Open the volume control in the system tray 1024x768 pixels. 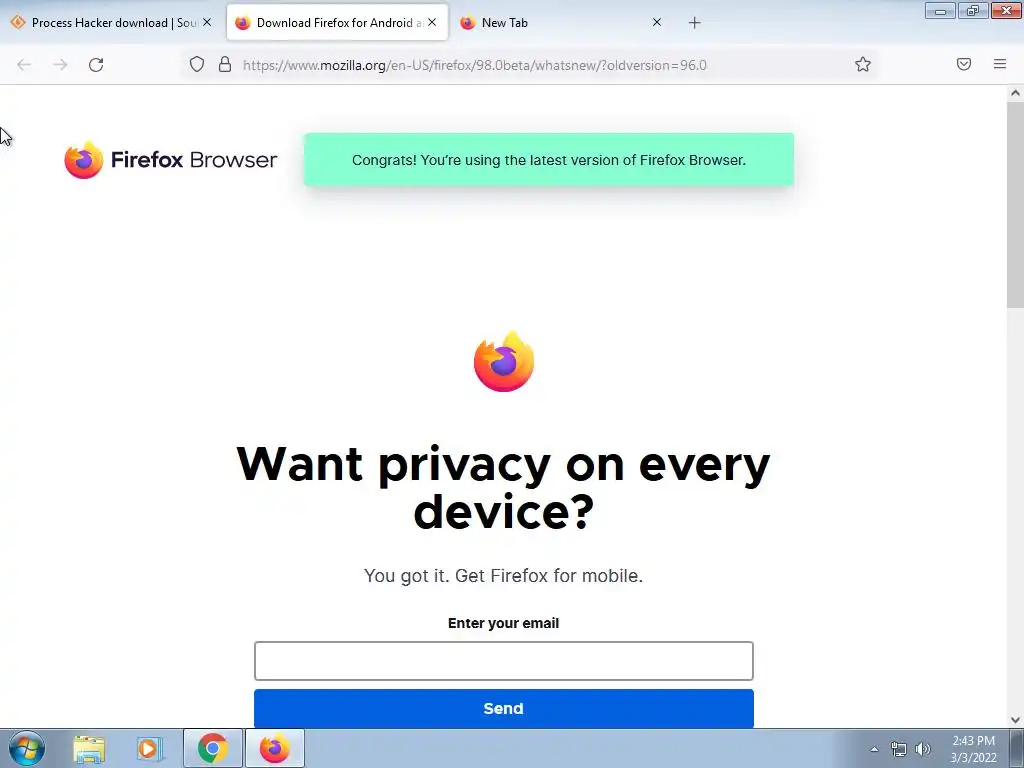pos(923,749)
